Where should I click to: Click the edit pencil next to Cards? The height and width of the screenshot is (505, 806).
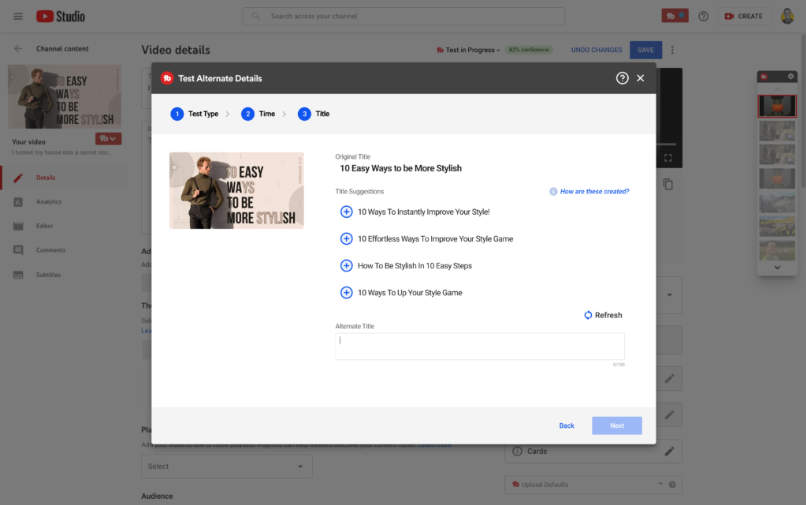pos(669,451)
